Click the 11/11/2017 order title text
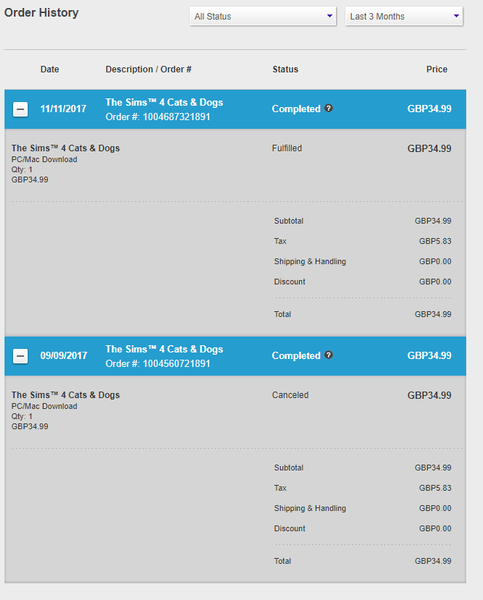 164,103
